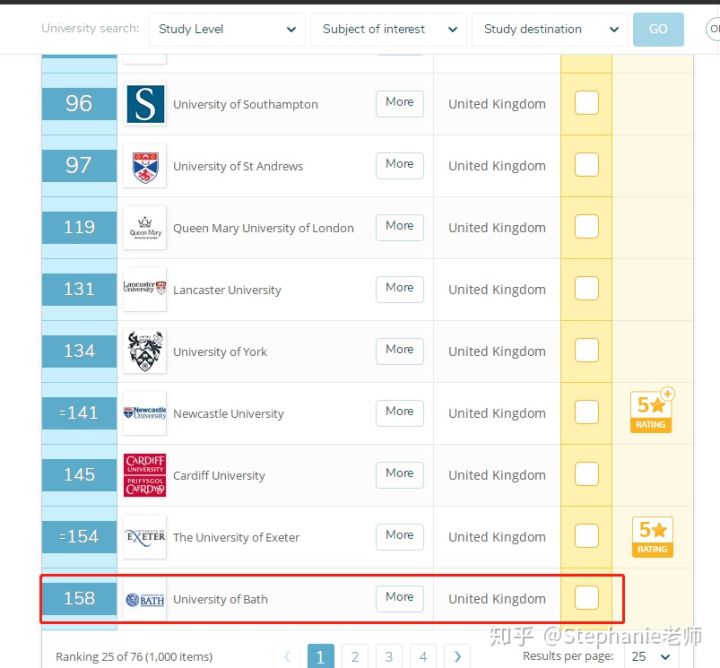Tick compare checkbox for University of Exeter
The image size is (720, 668).
click(x=586, y=536)
